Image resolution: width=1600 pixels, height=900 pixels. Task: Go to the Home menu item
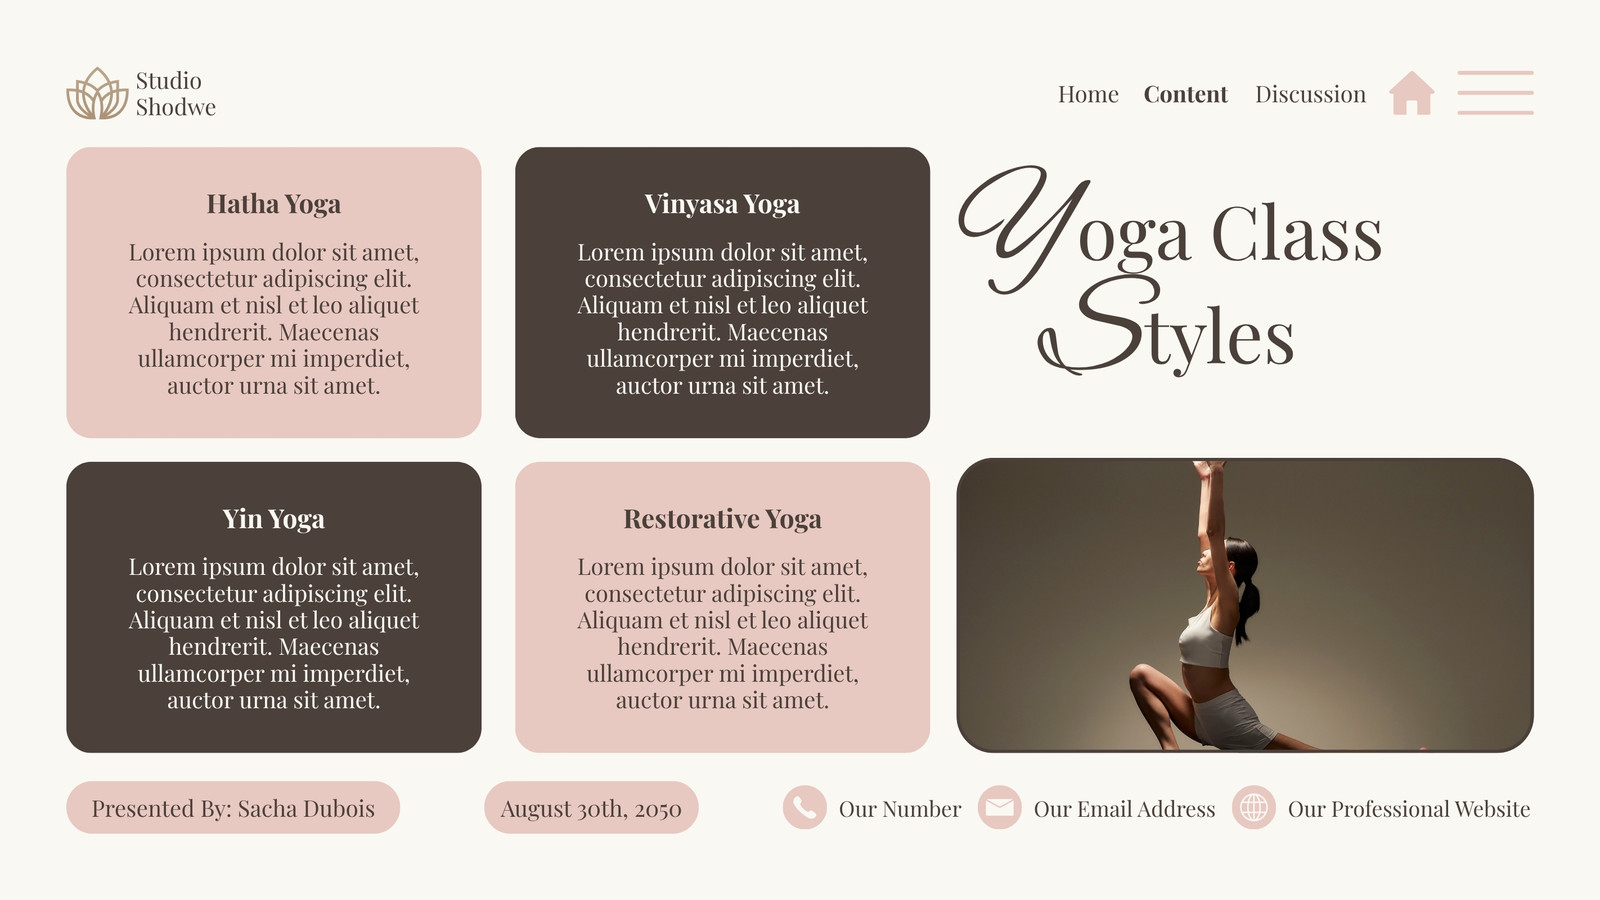tap(1088, 94)
